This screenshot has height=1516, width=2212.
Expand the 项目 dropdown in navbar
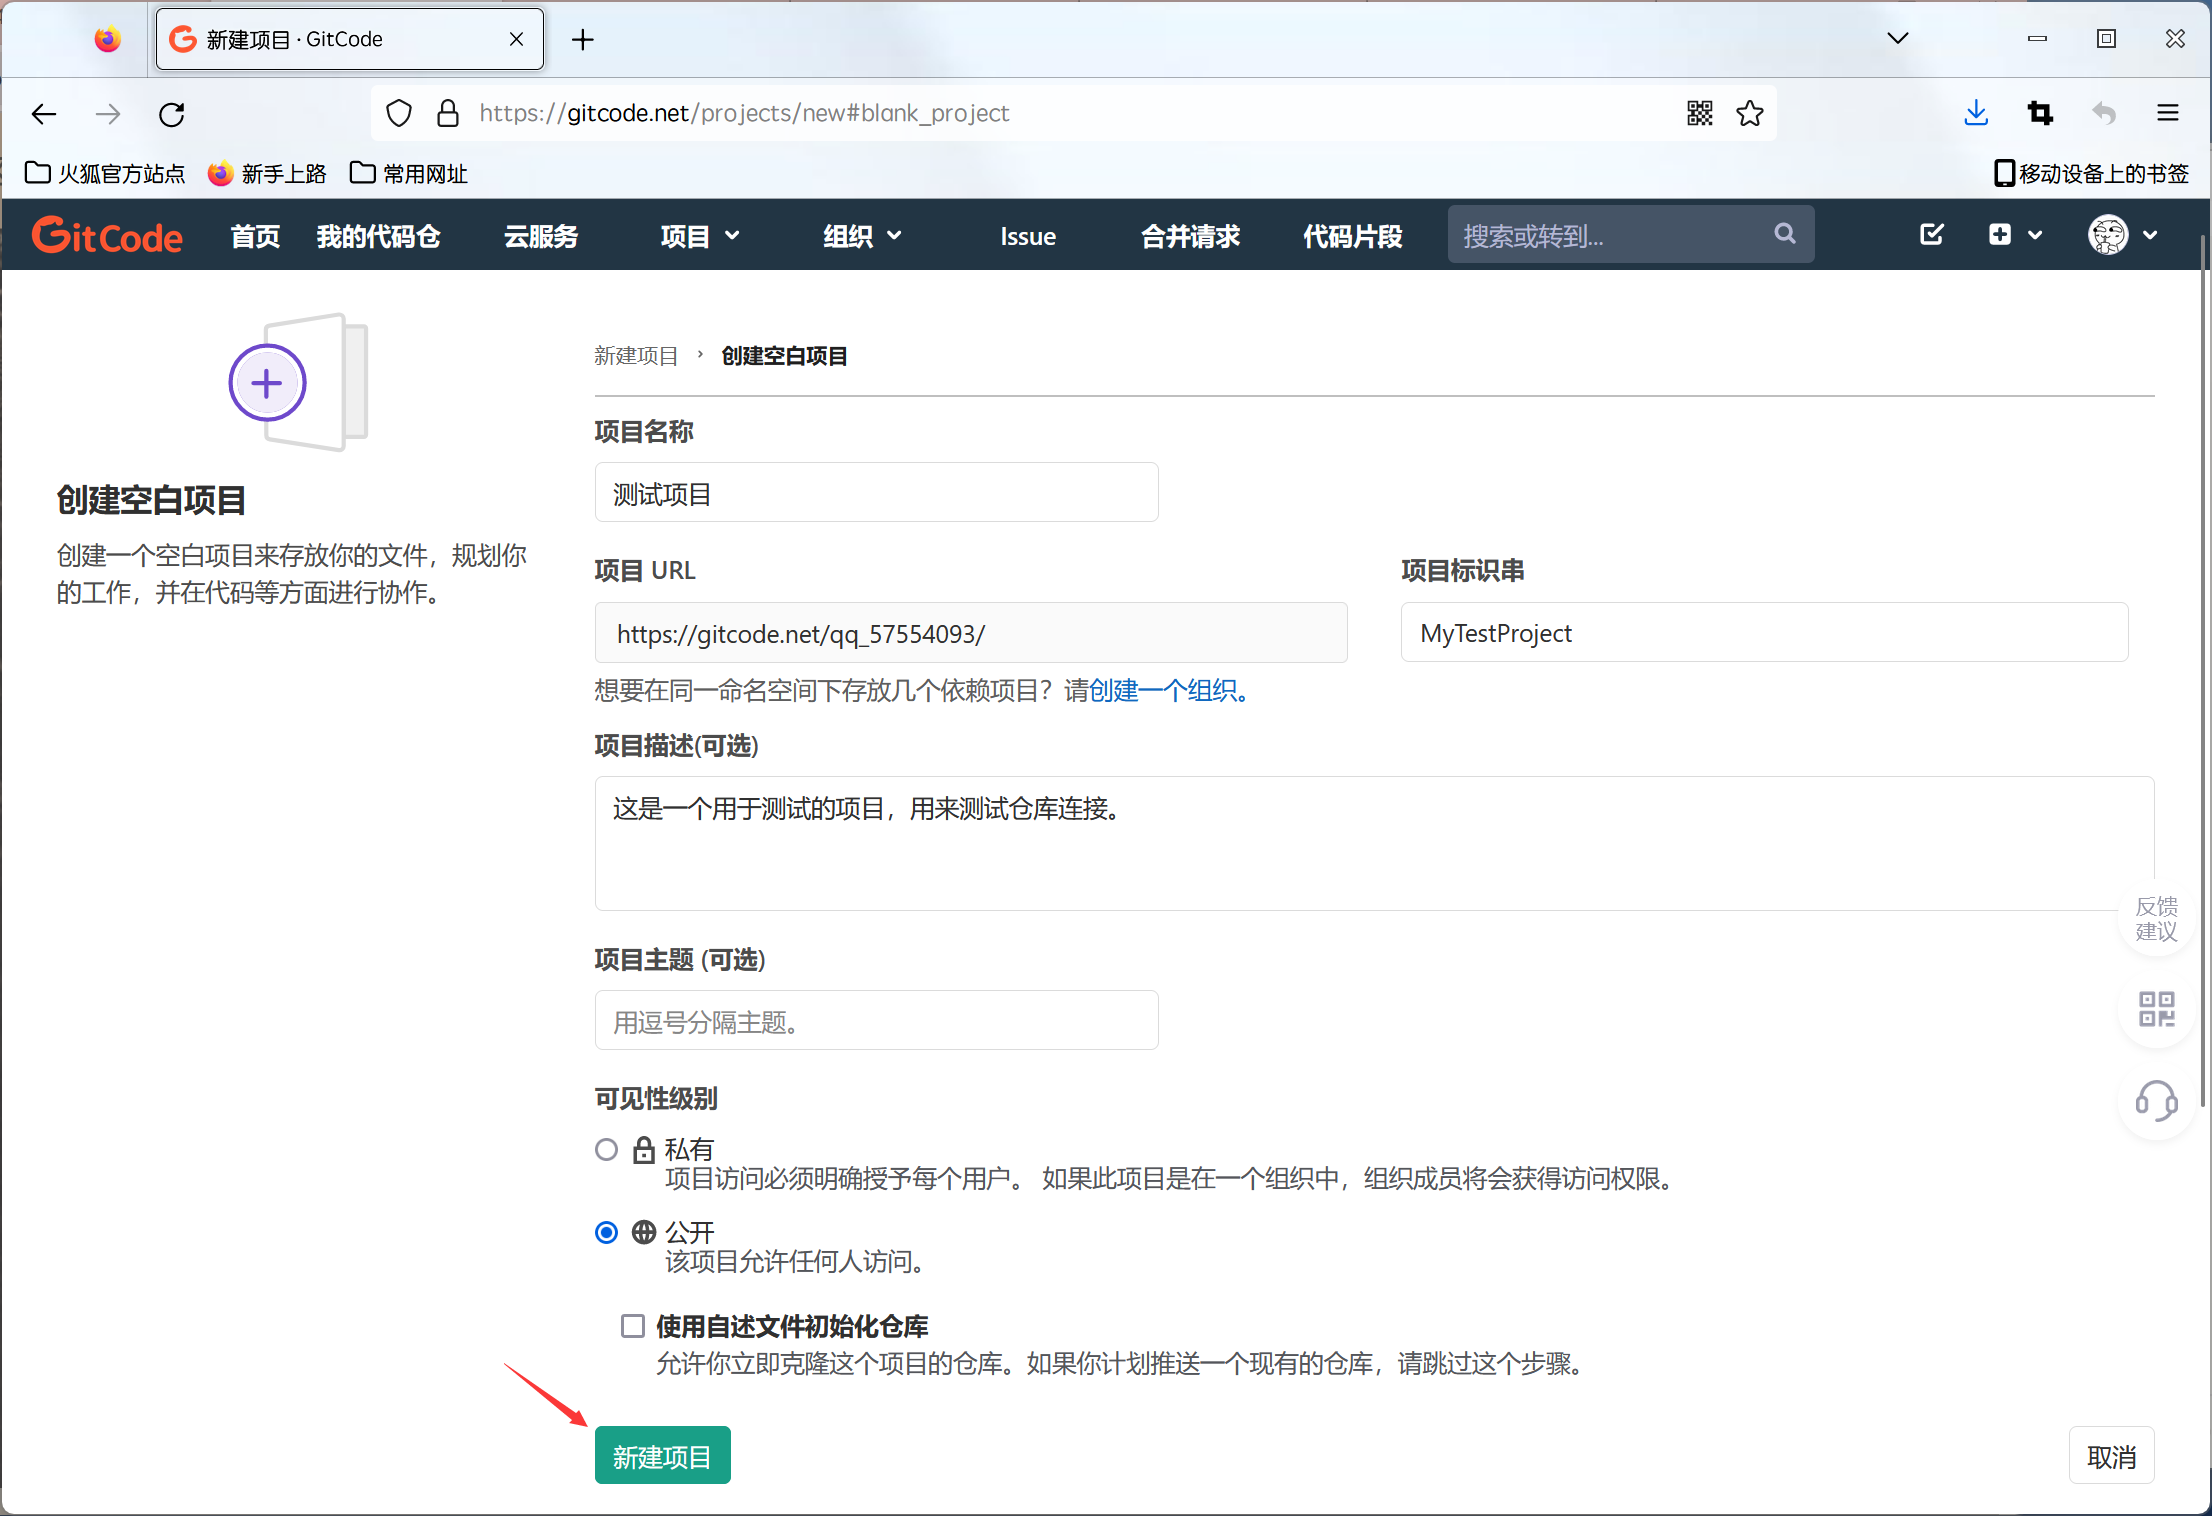tap(700, 236)
